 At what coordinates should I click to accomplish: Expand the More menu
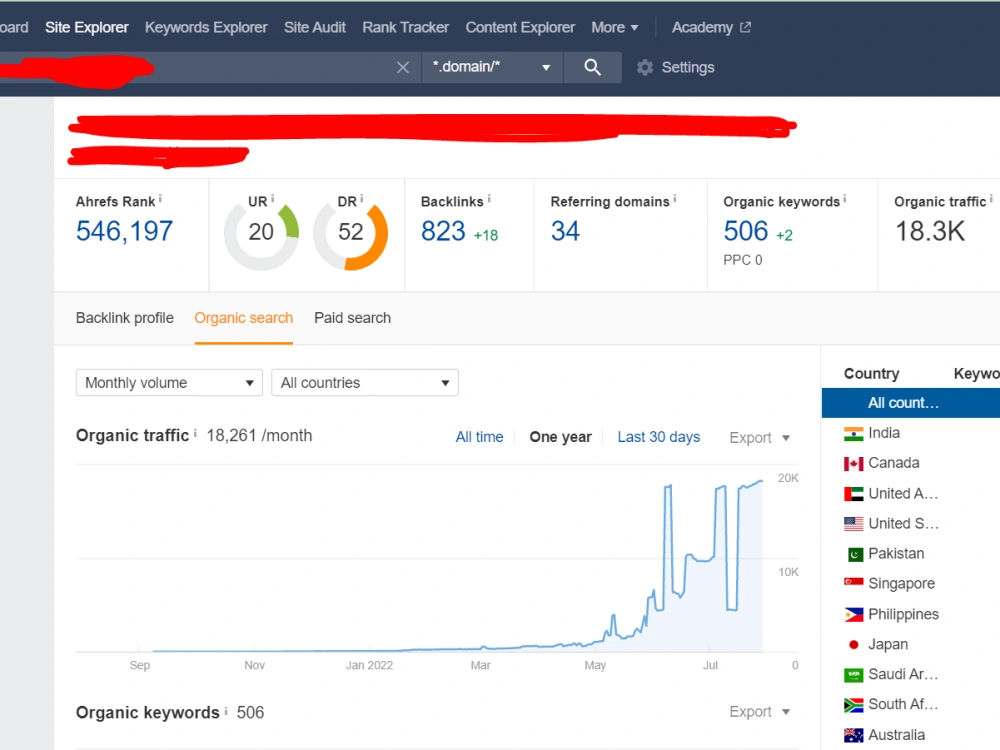(614, 27)
